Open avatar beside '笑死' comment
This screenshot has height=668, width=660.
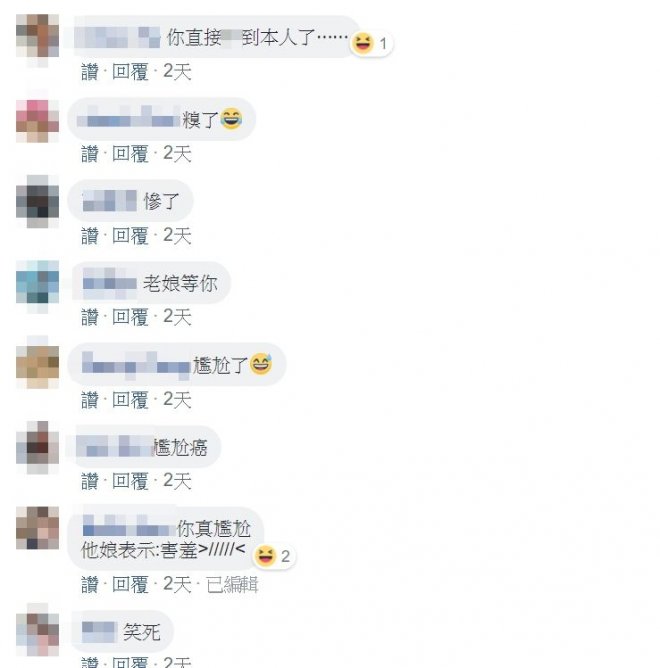coord(37,630)
